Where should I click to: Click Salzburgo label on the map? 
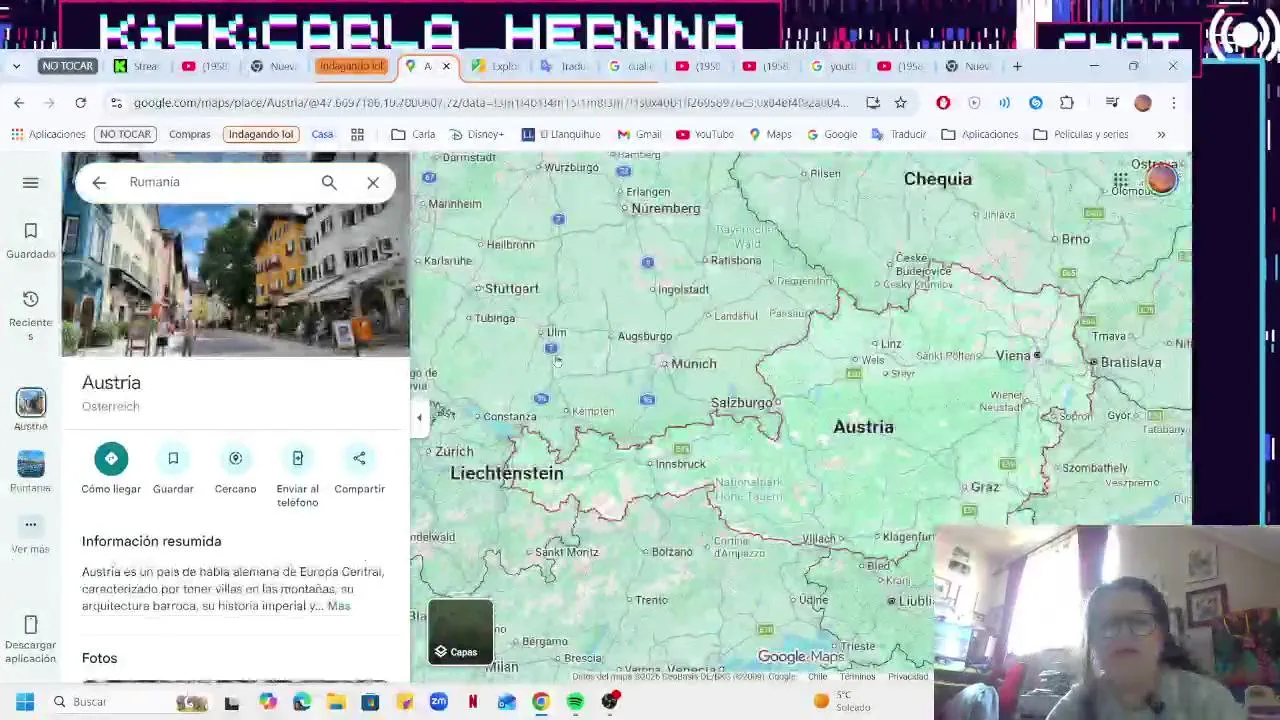point(741,403)
